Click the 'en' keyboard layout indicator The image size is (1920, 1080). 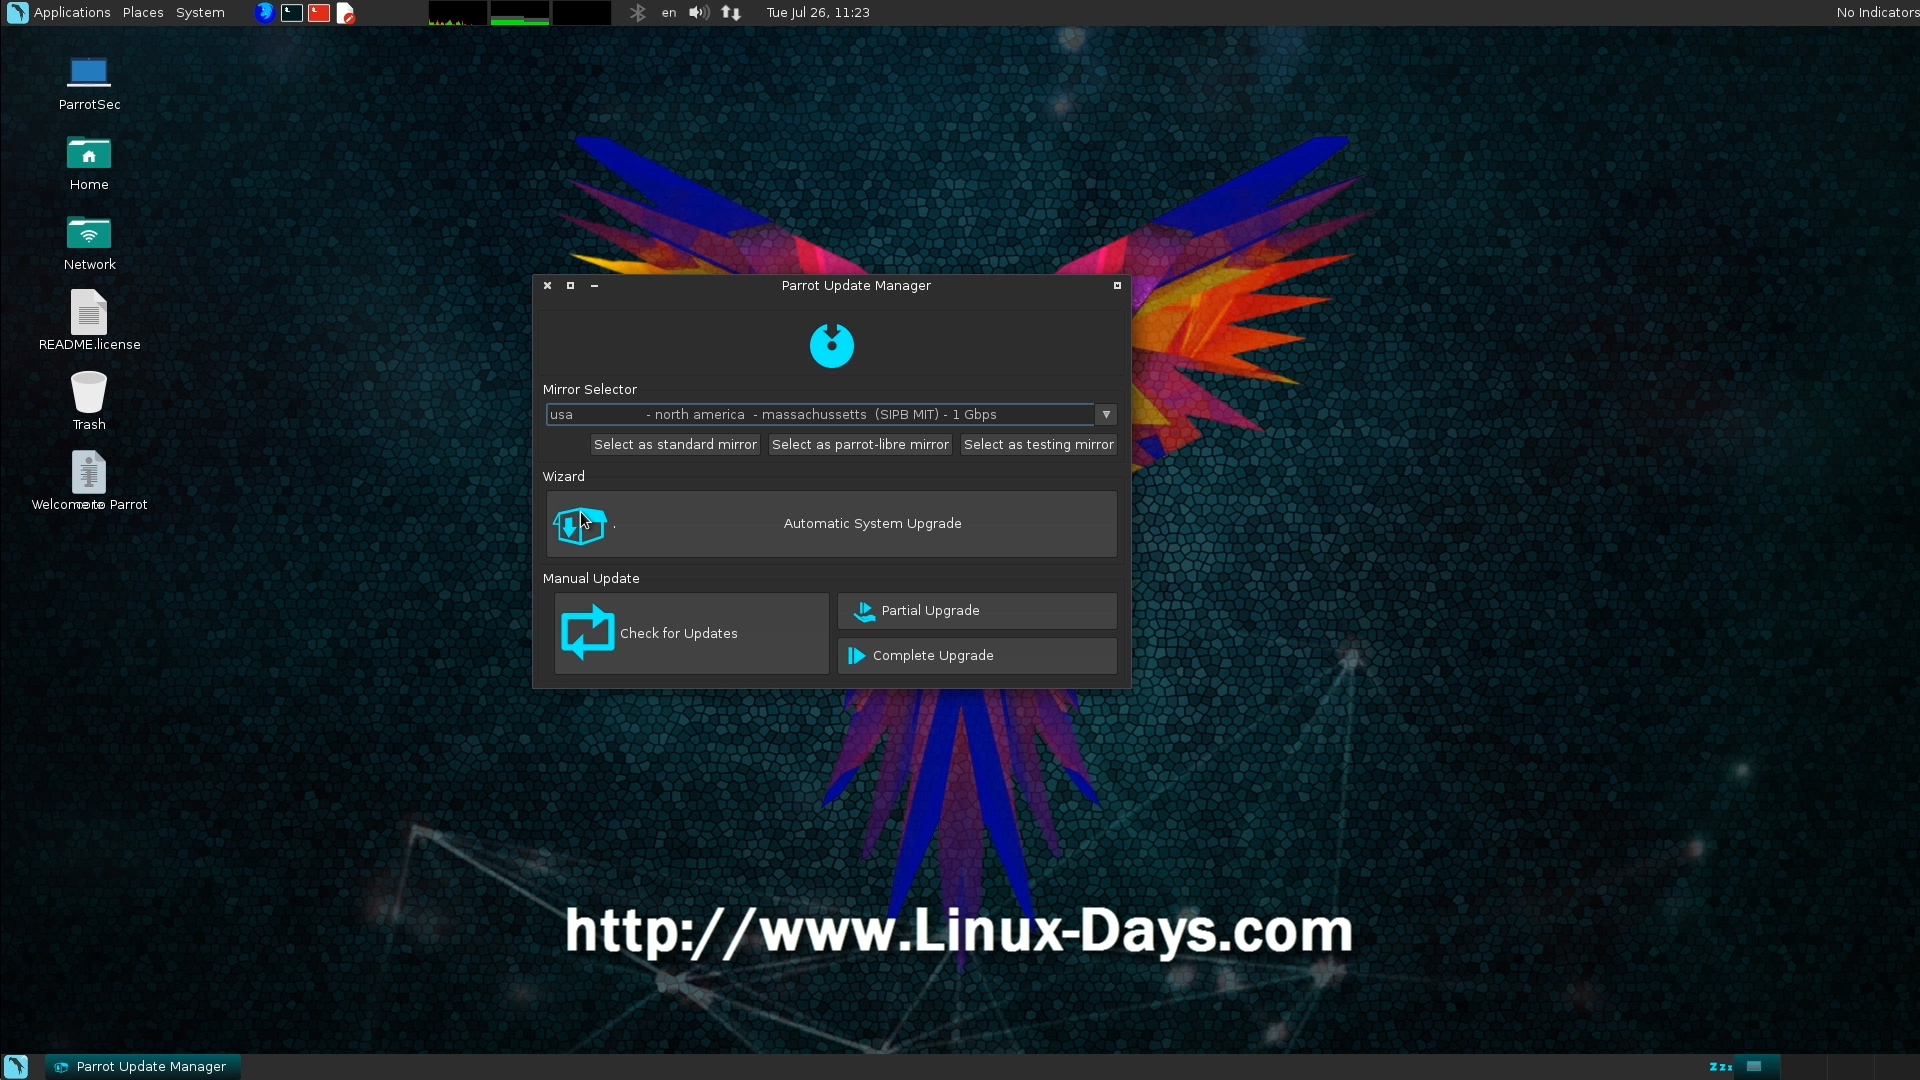point(669,13)
